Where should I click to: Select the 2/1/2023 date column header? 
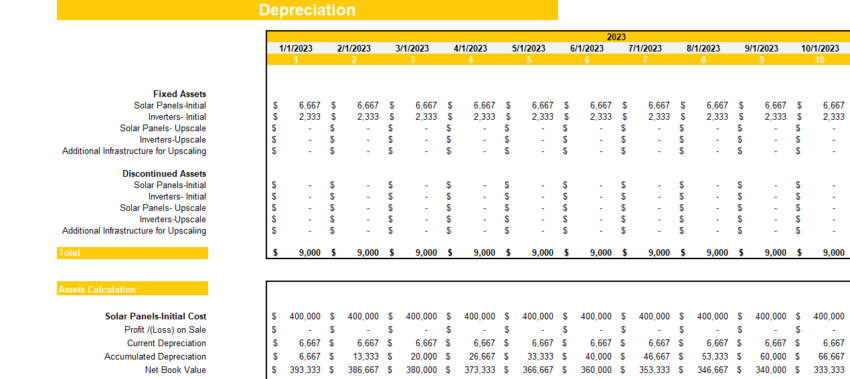pos(354,49)
